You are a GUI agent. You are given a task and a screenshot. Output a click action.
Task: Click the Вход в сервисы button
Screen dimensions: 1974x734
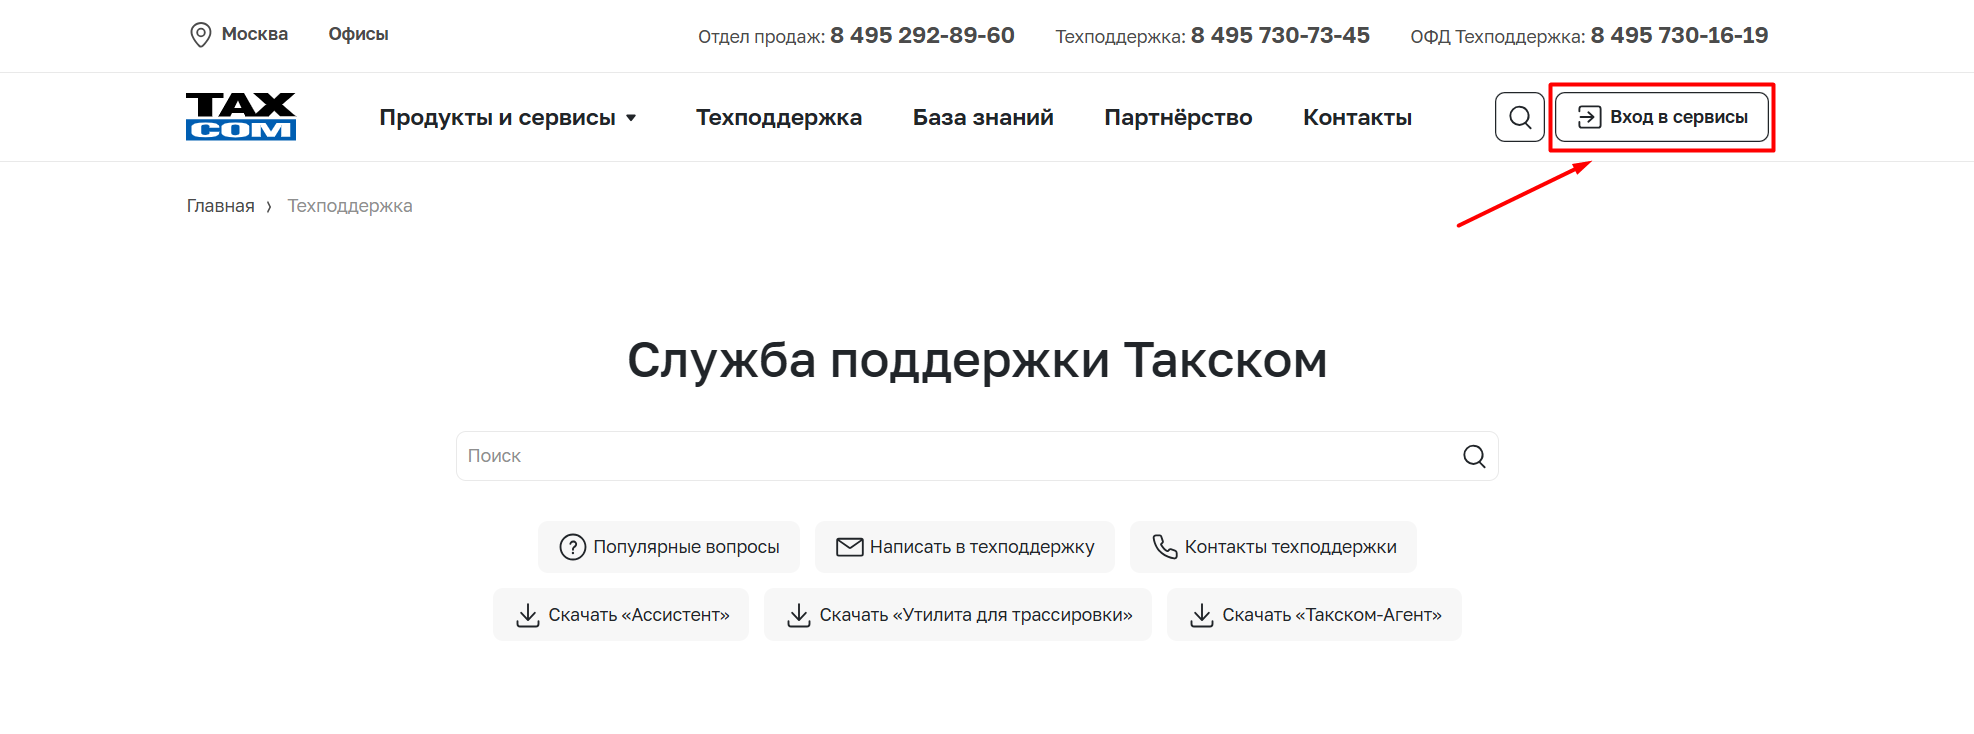(x=1662, y=117)
